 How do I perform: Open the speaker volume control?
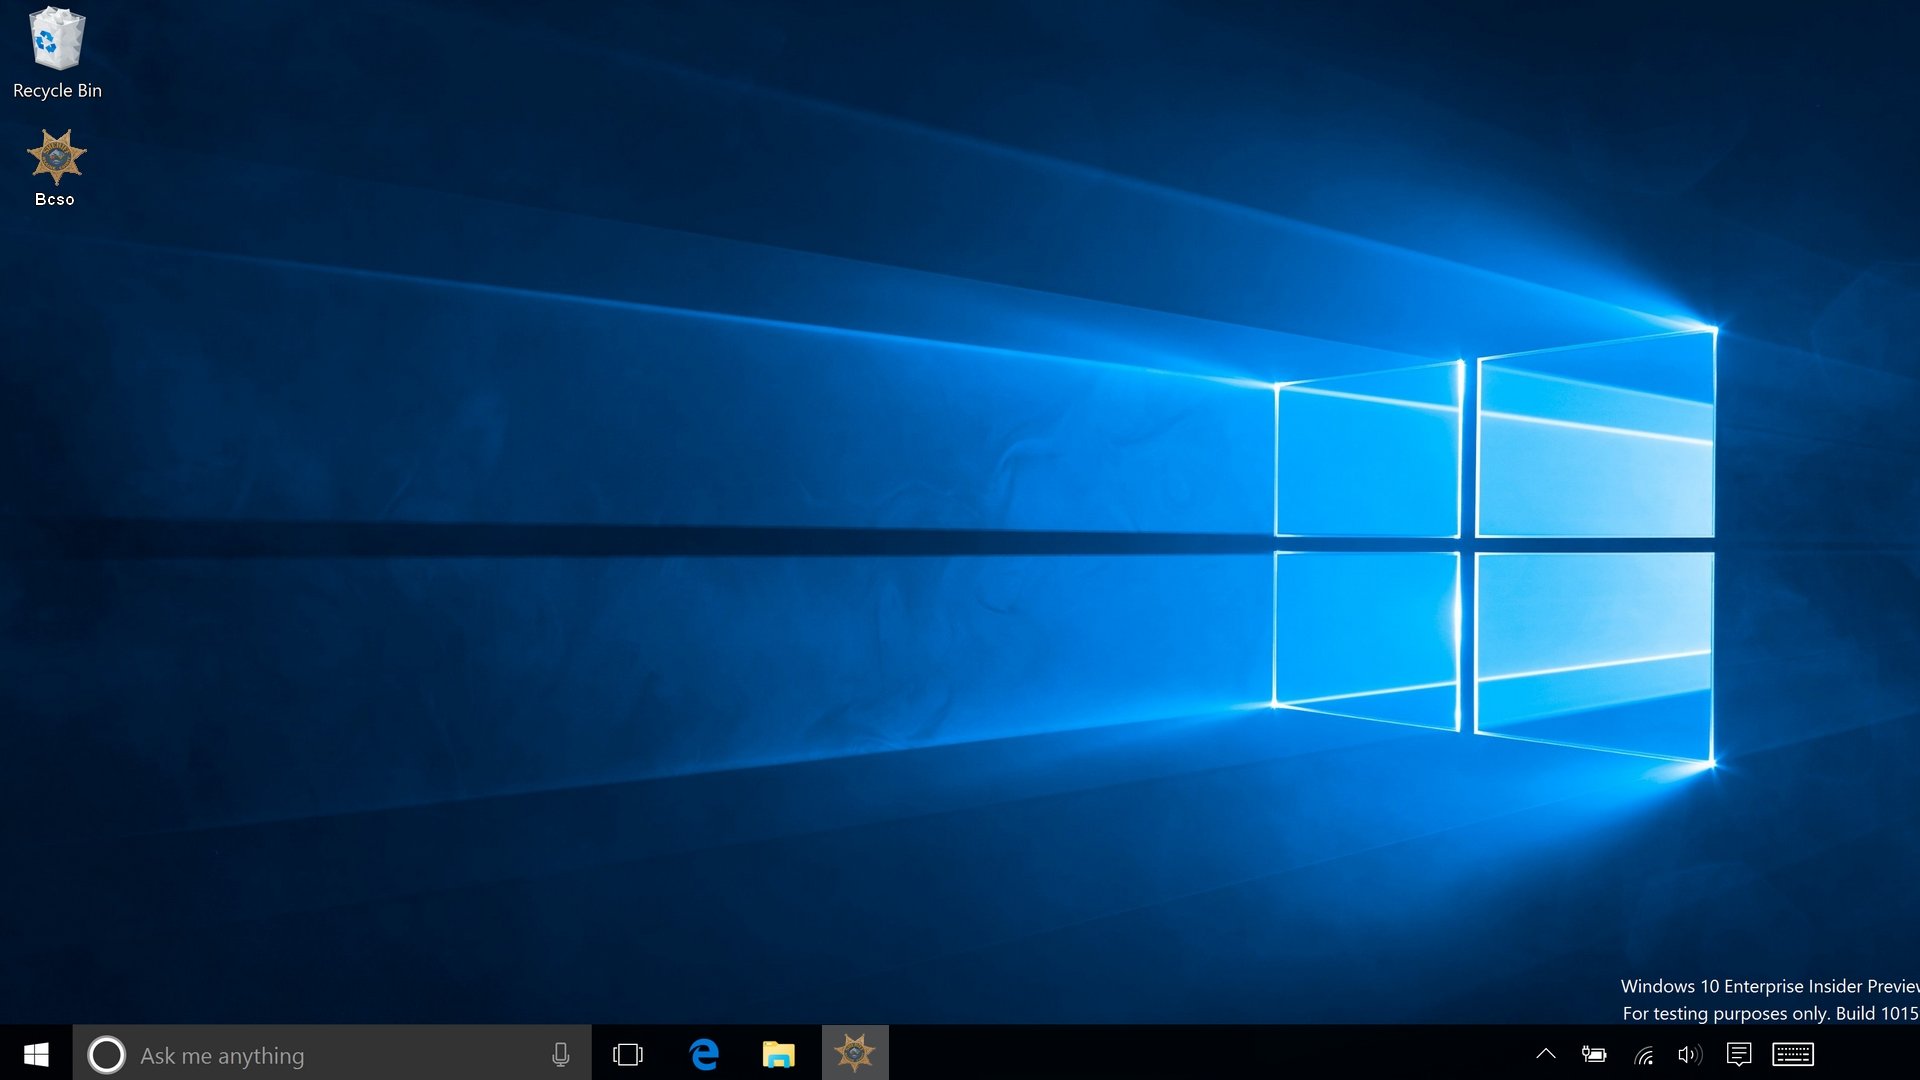coord(1690,1054)
